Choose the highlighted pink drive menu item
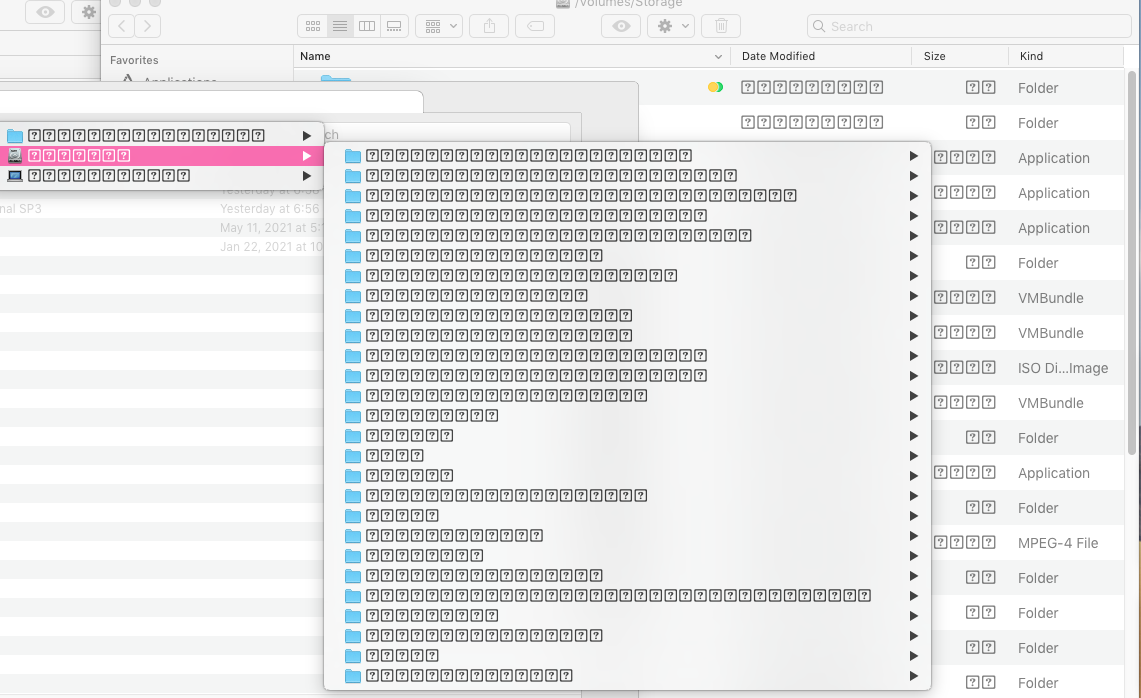Screen dimensions: 1141x698 162,156
